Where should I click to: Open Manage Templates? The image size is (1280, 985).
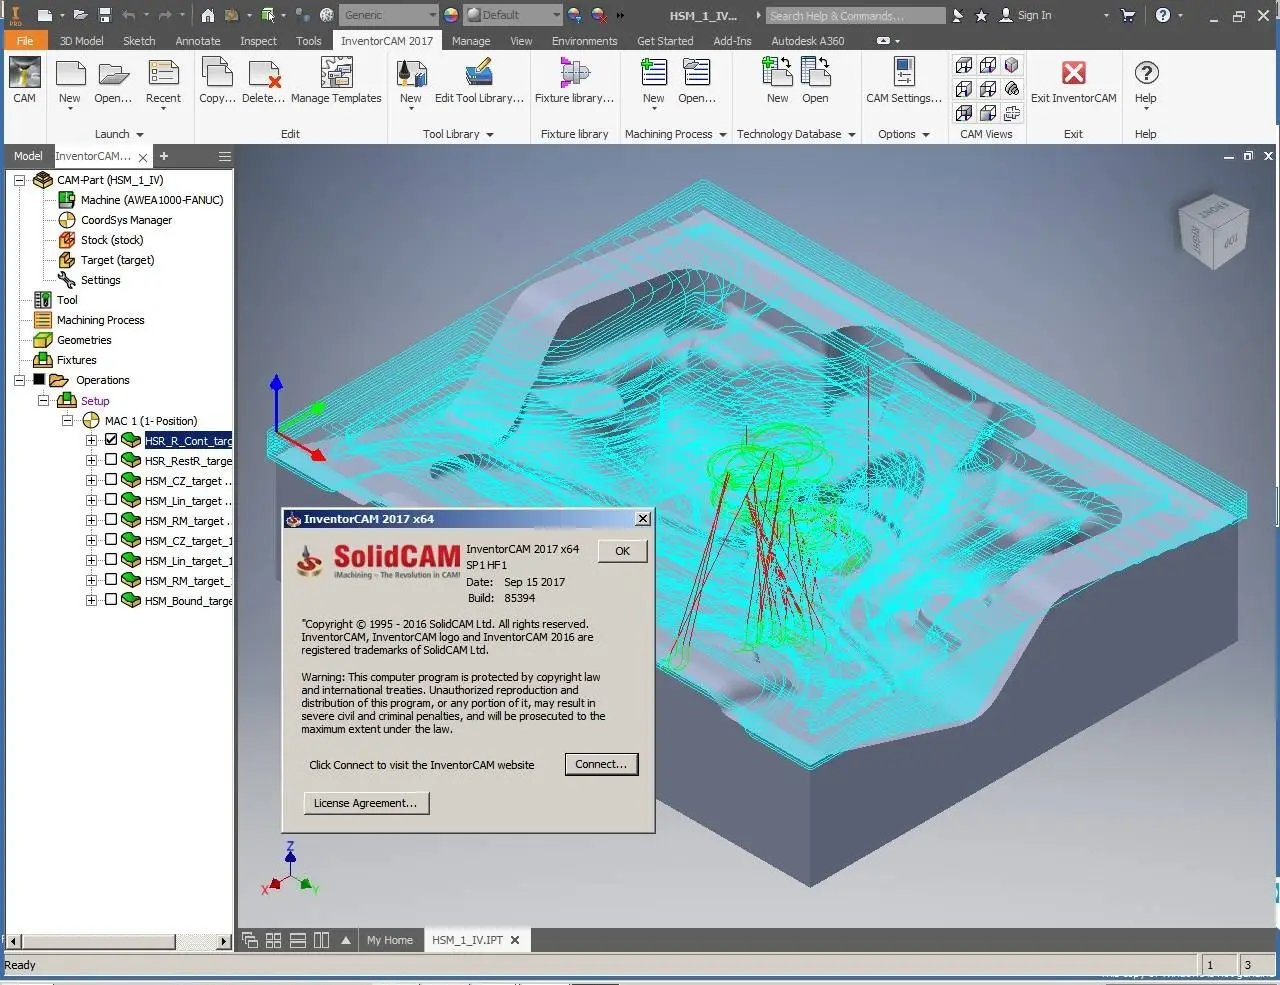click(x=336, y=80)
